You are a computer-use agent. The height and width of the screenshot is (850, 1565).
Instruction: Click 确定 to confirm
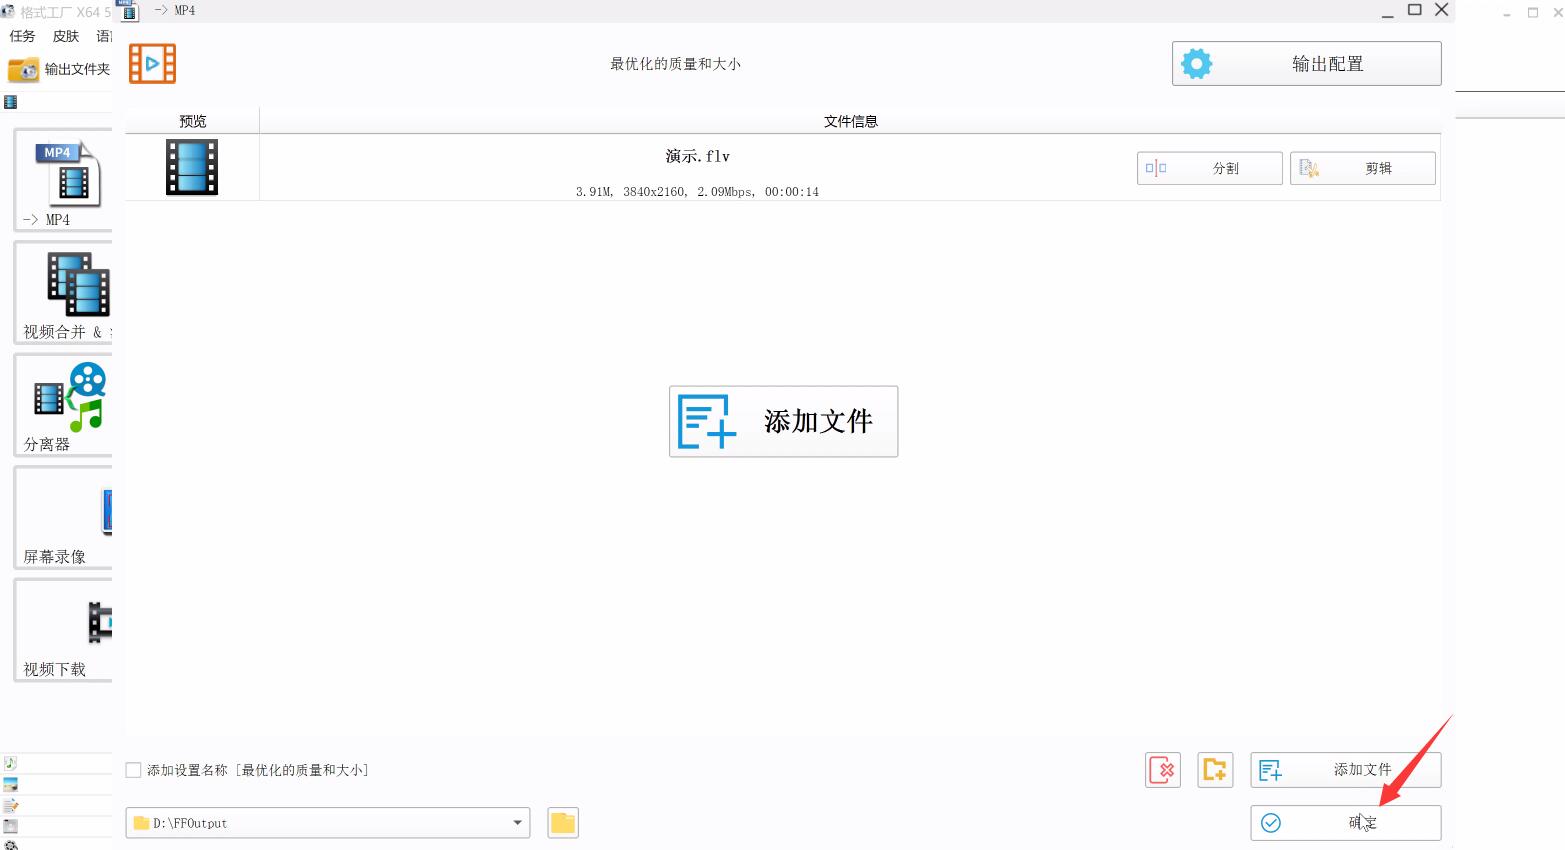coord(1345,823)
